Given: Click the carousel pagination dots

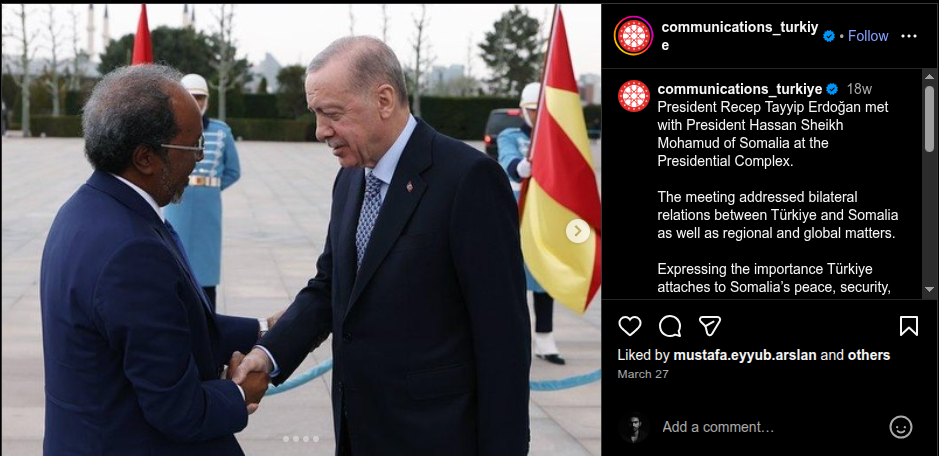Looking at the screenshot, I should (301, 439).
